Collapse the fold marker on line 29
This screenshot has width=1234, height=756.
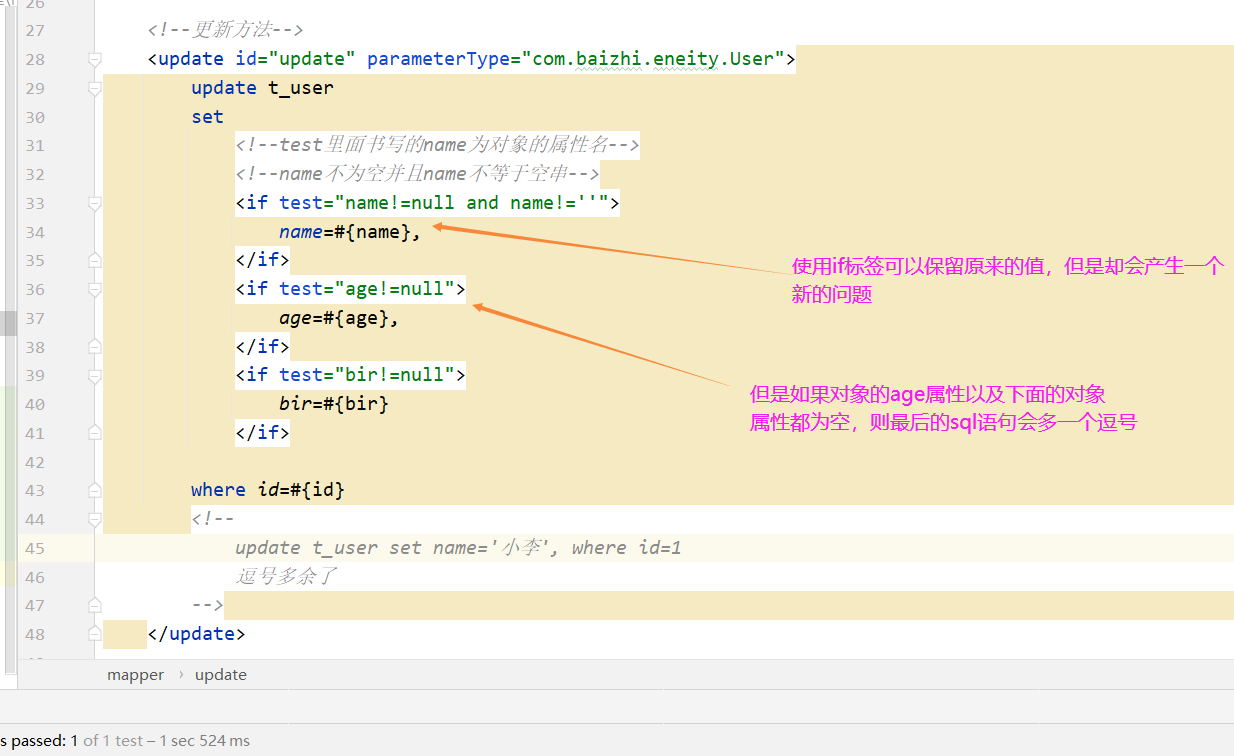[95, 88]
